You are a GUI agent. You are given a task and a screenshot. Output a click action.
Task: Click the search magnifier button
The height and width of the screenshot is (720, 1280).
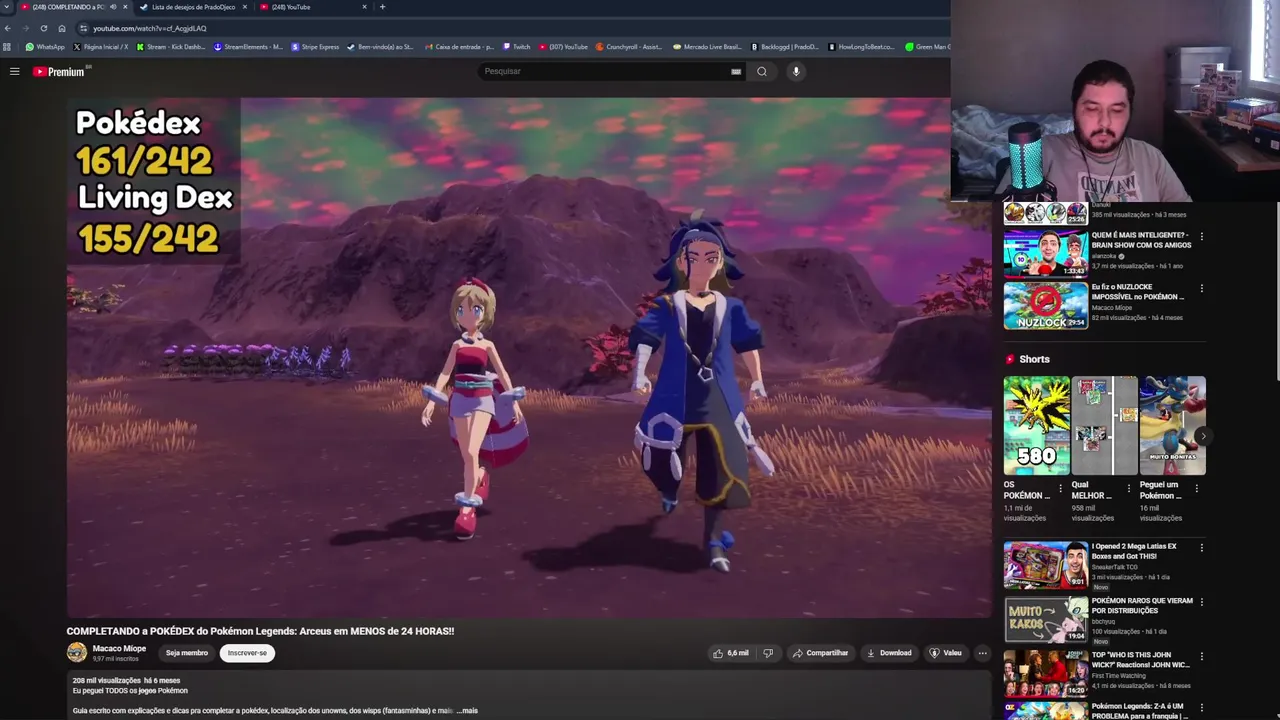tap(762, 71)
